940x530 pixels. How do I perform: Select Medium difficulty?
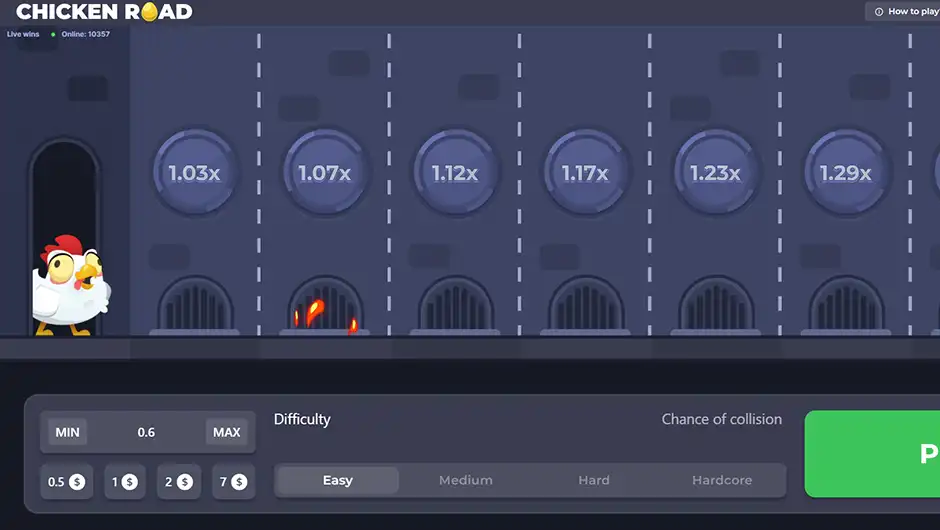[x=466, y=480]
